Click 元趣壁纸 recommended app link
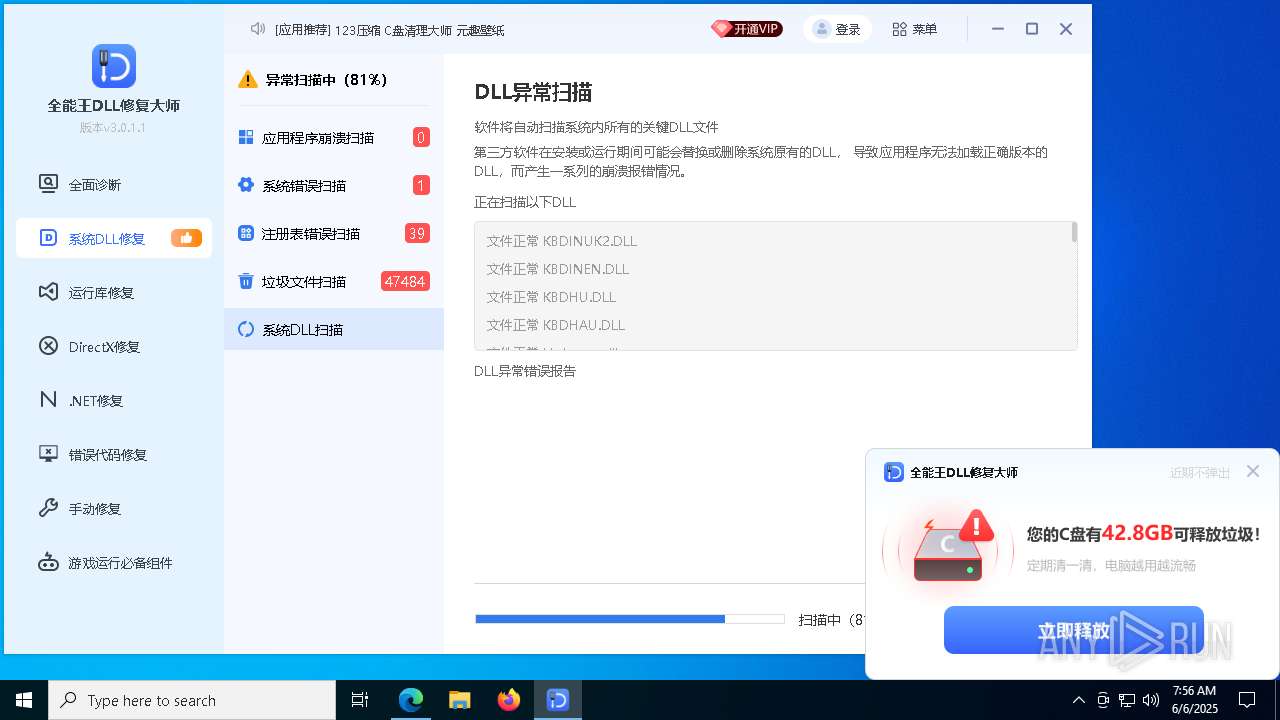The width and height of the screenshot is (1280, 720). point(480,30)
